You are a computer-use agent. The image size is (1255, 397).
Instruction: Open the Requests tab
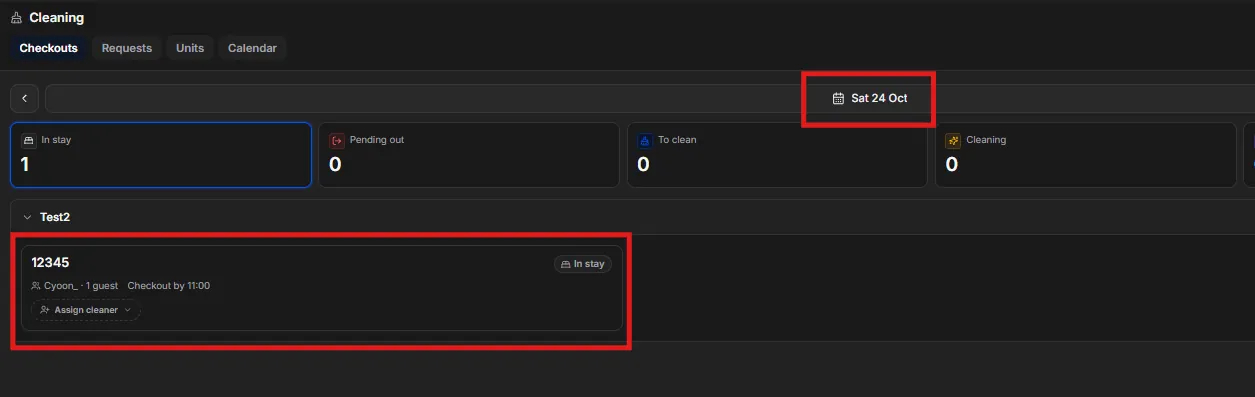tap(127, 48)
